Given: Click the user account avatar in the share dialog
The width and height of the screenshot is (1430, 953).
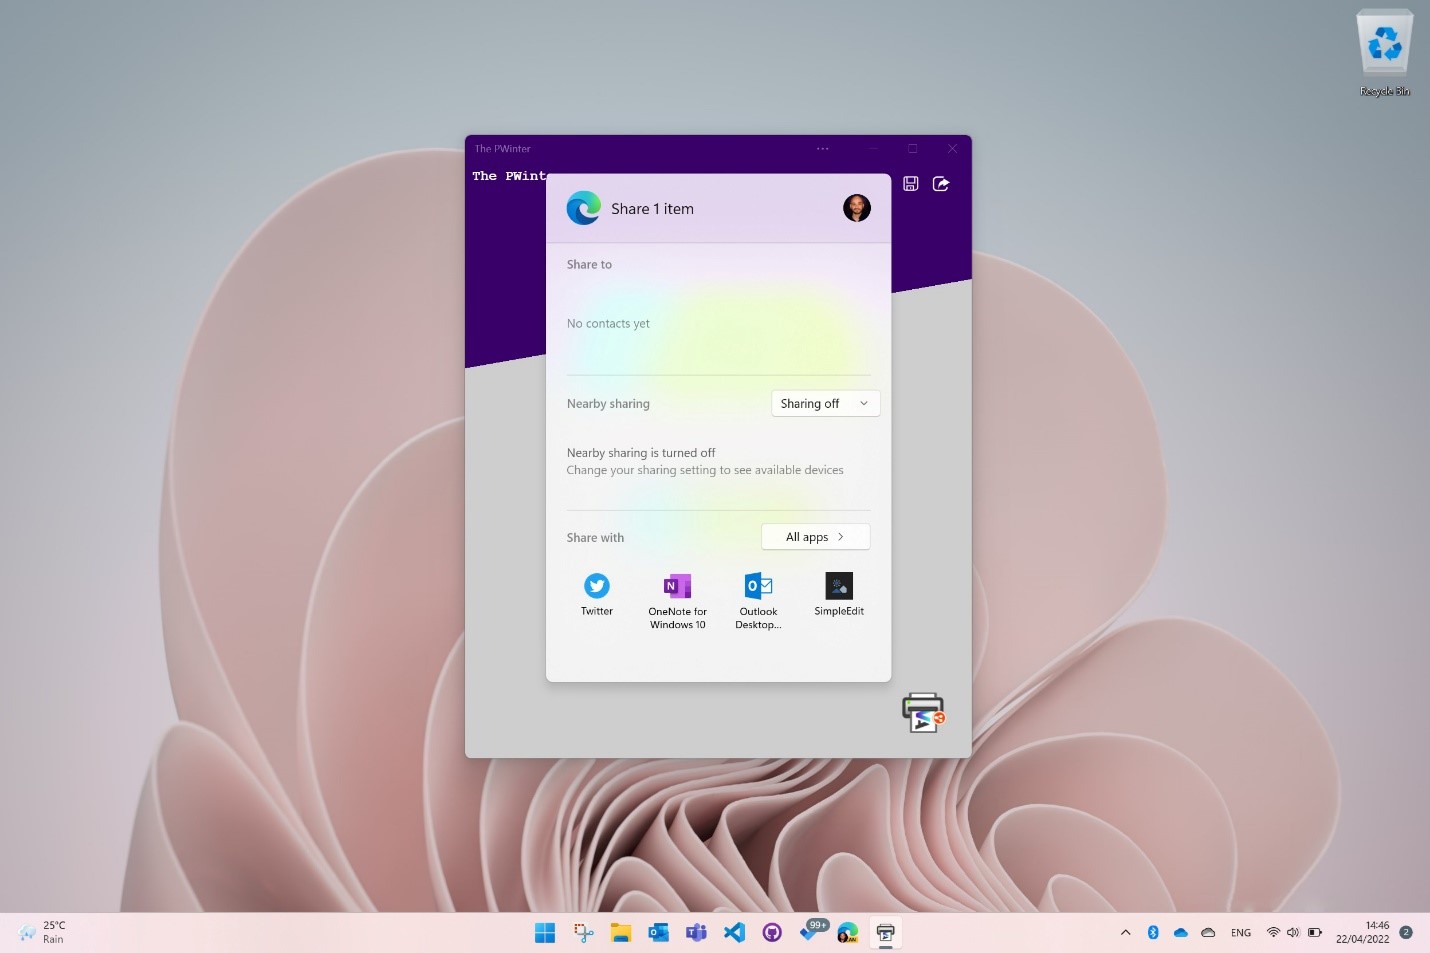Looking at the screenshot, I should click(x=856, y=208).
